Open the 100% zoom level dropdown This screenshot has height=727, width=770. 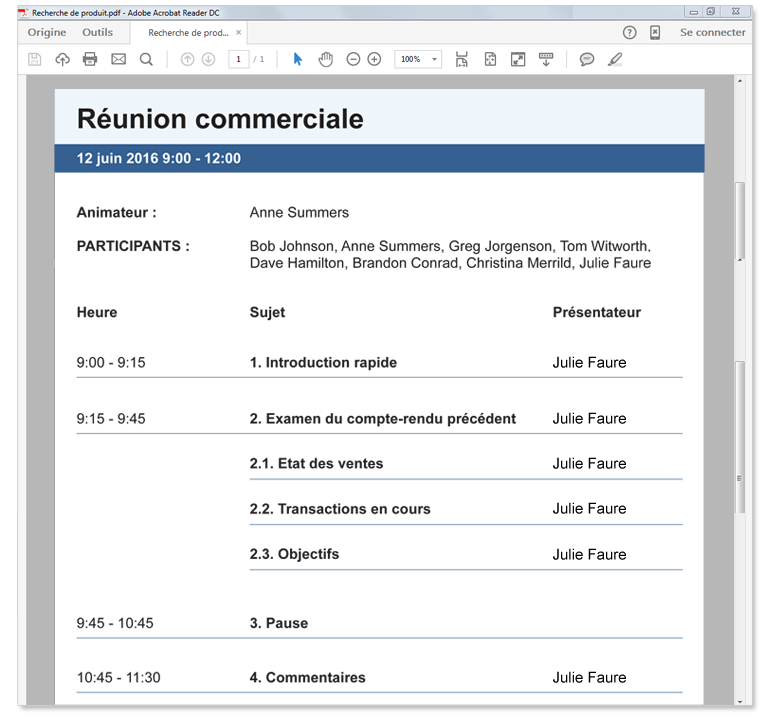click(418, 59)
